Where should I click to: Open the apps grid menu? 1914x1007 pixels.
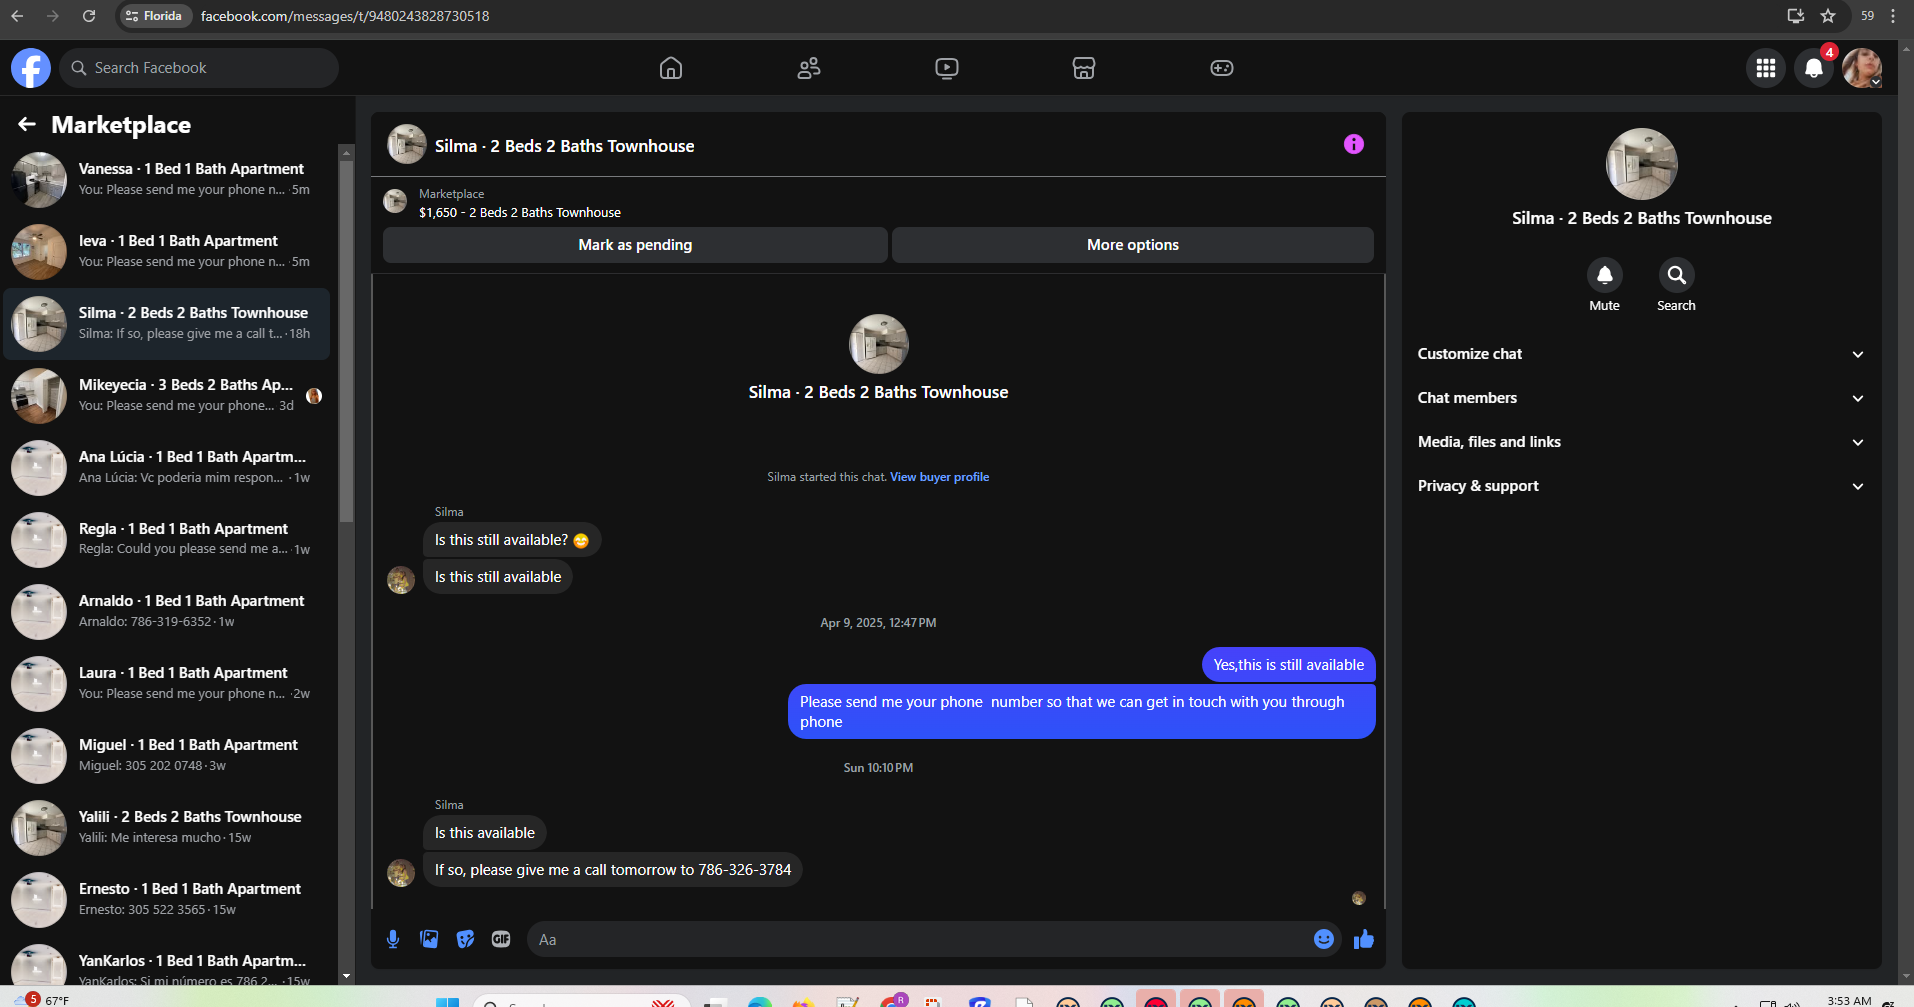point(1766,68)
